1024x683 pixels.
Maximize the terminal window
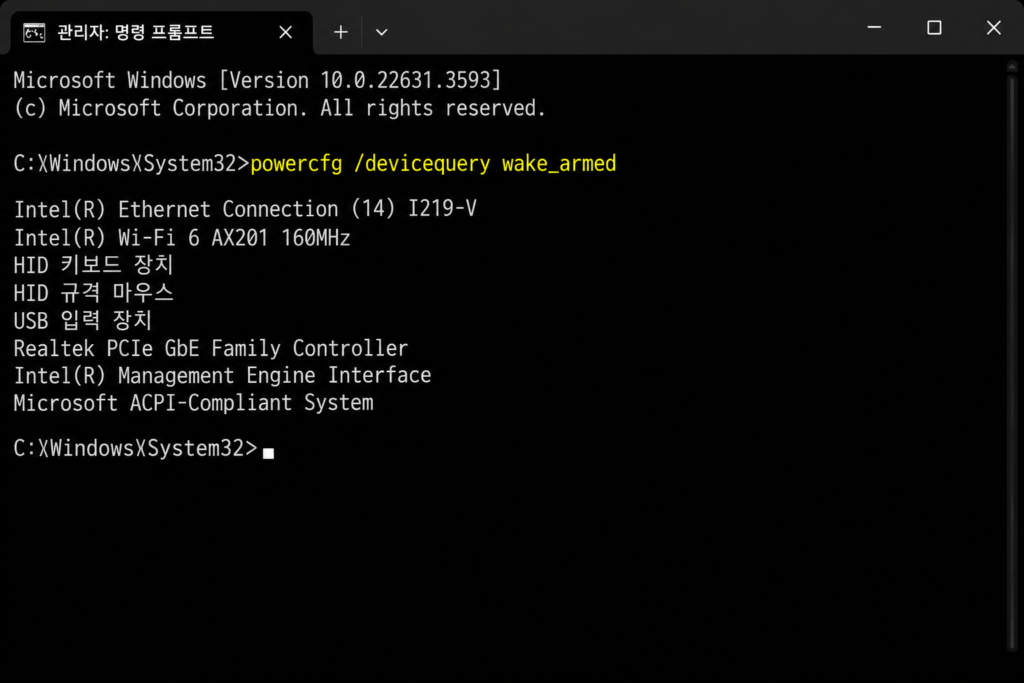934,27
